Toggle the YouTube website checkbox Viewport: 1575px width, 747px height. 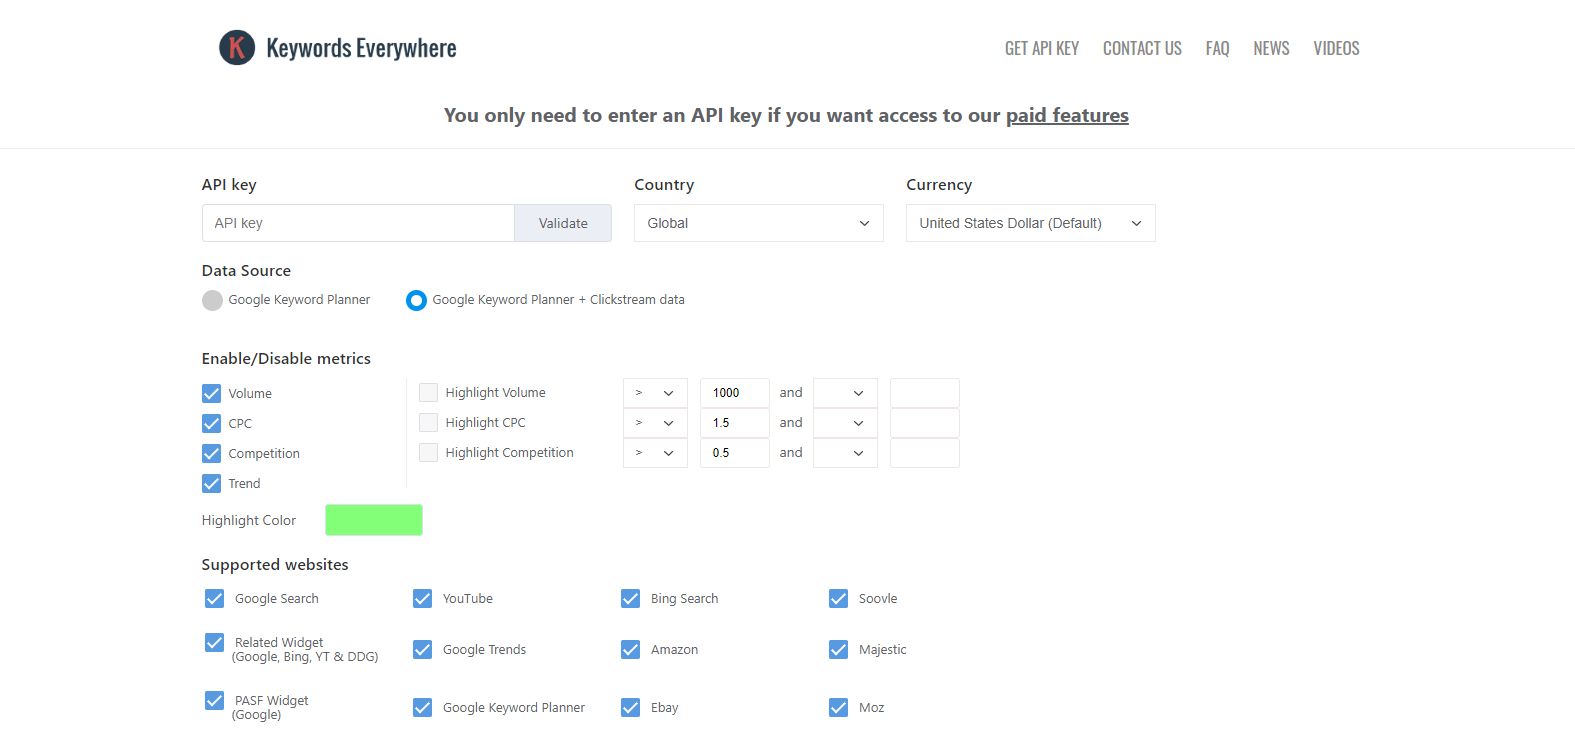pyautogui.click(x=422, y=598)
